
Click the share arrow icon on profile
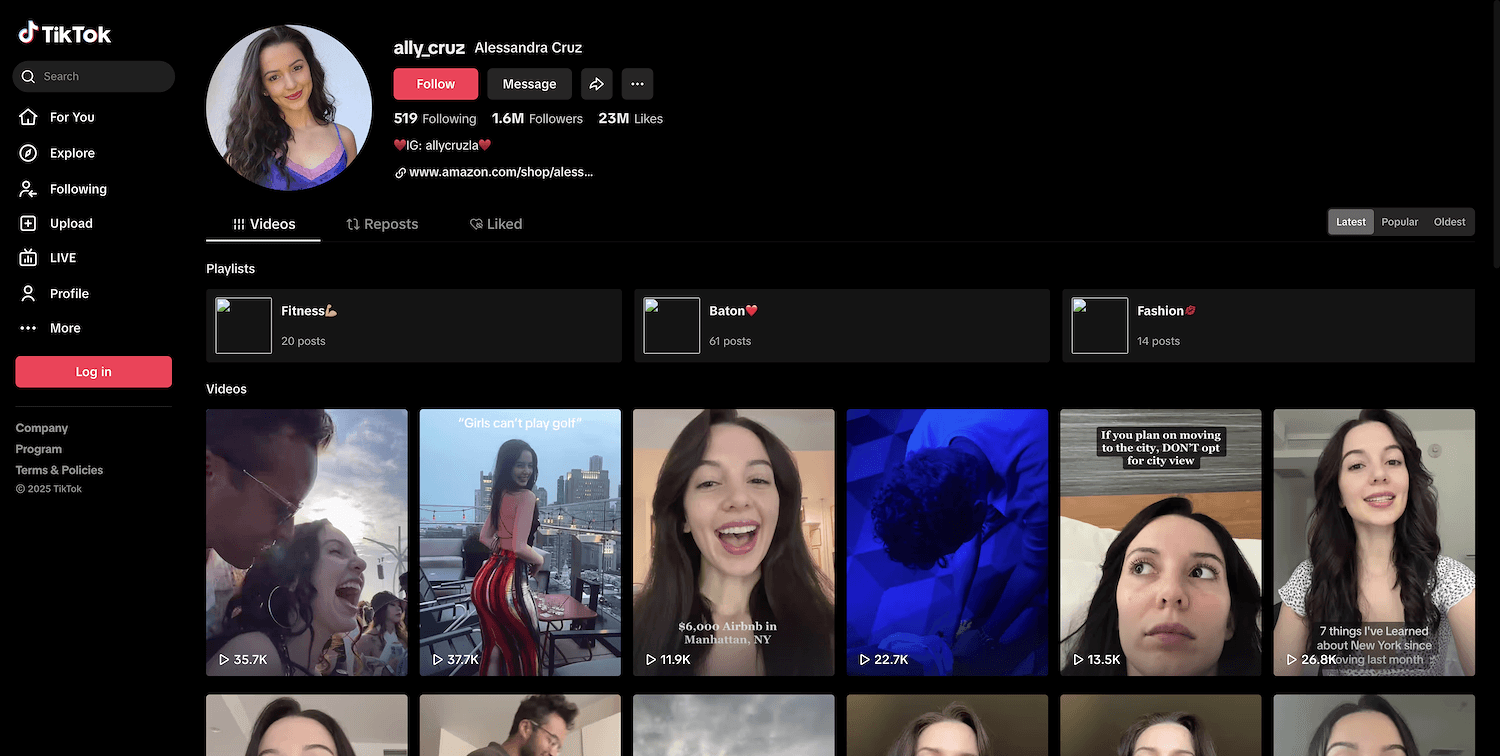point(596,84)
